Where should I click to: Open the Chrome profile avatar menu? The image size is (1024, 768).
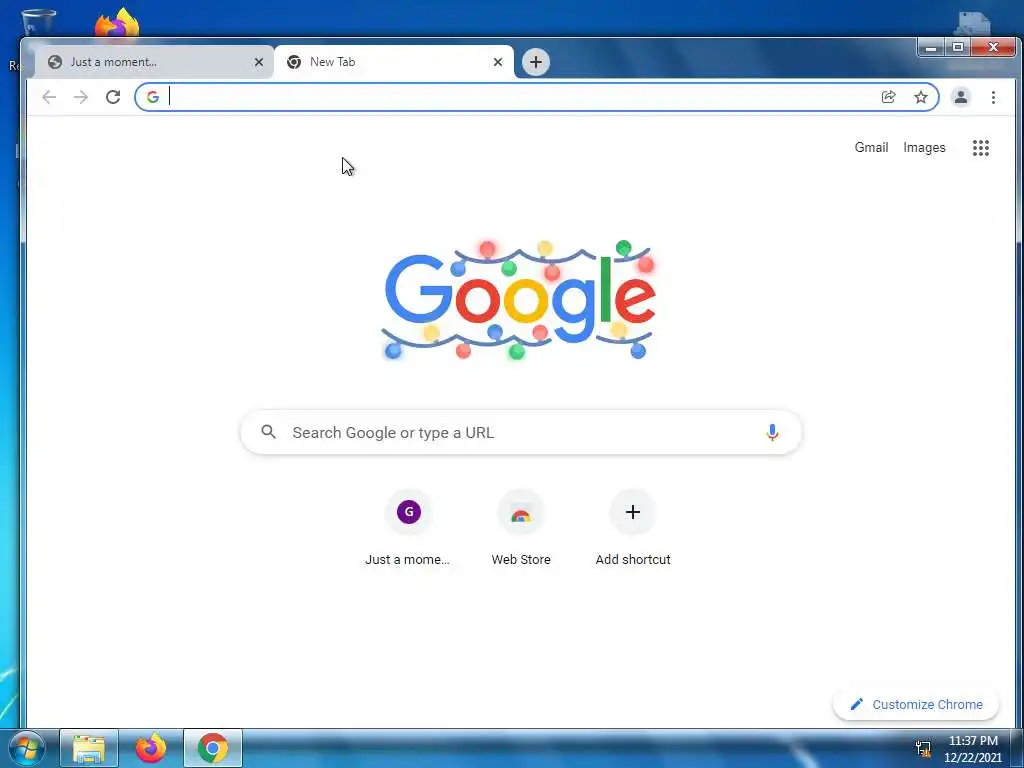pyautogui.click(x=961, y=97)
